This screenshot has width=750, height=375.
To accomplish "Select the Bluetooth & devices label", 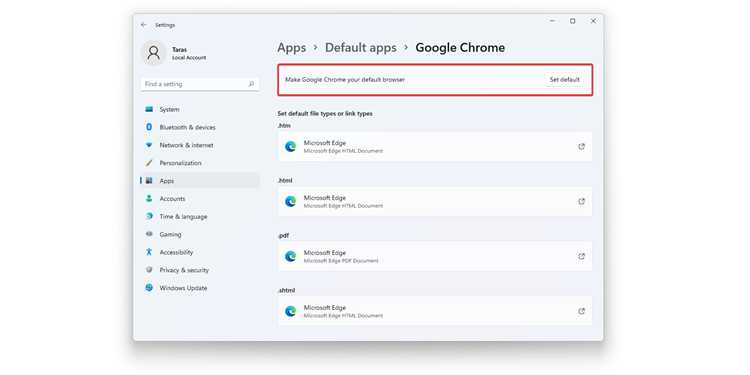I will pyautogui.click(x=188, y=127).
